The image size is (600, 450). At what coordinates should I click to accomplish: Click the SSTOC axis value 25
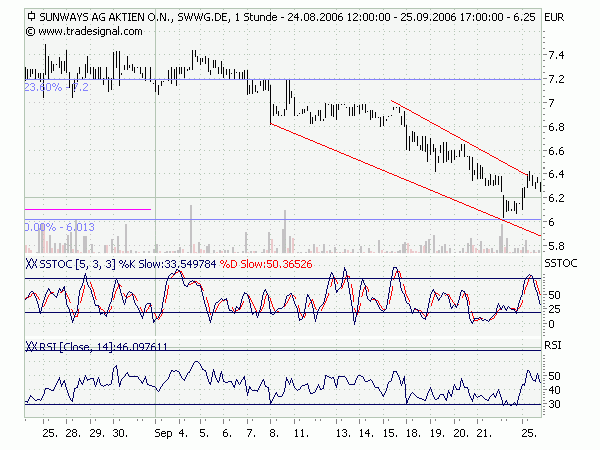(554, 309)
